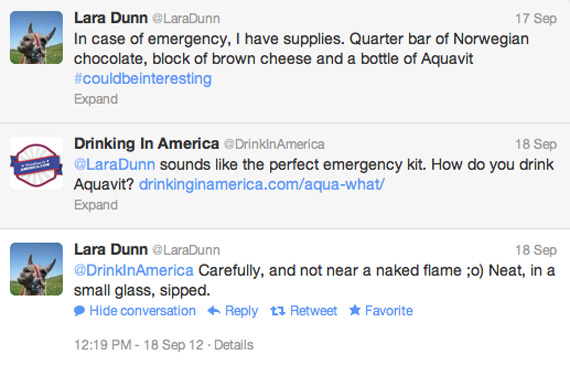Open @LaraDunn mention in the reply tweet
Screen dimensions: 570x365
115,165
